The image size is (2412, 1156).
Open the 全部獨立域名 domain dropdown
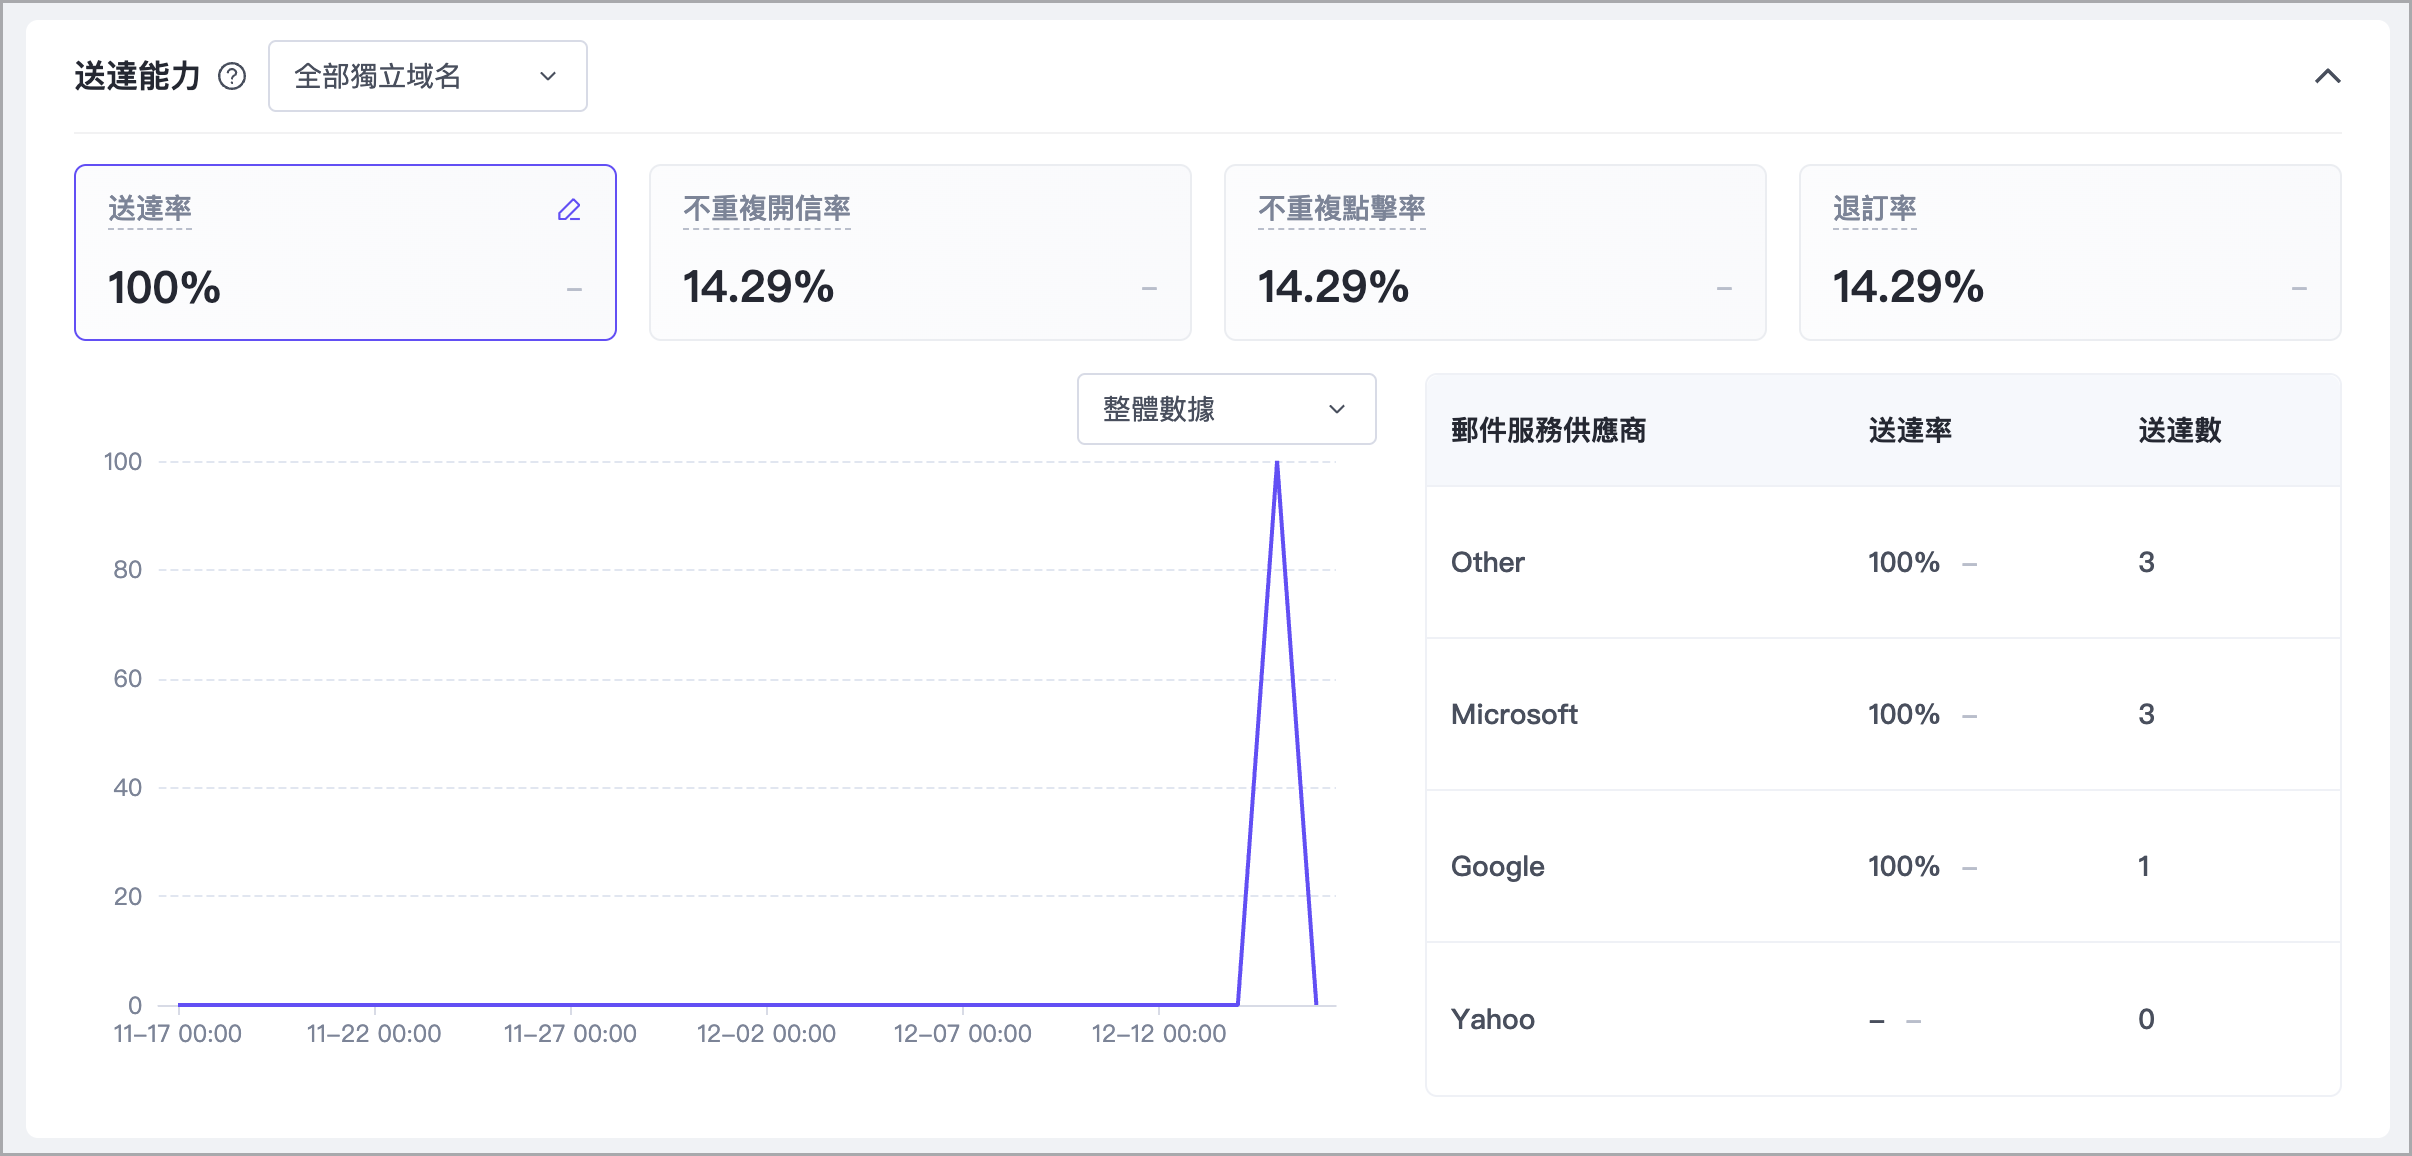[427, 77]
